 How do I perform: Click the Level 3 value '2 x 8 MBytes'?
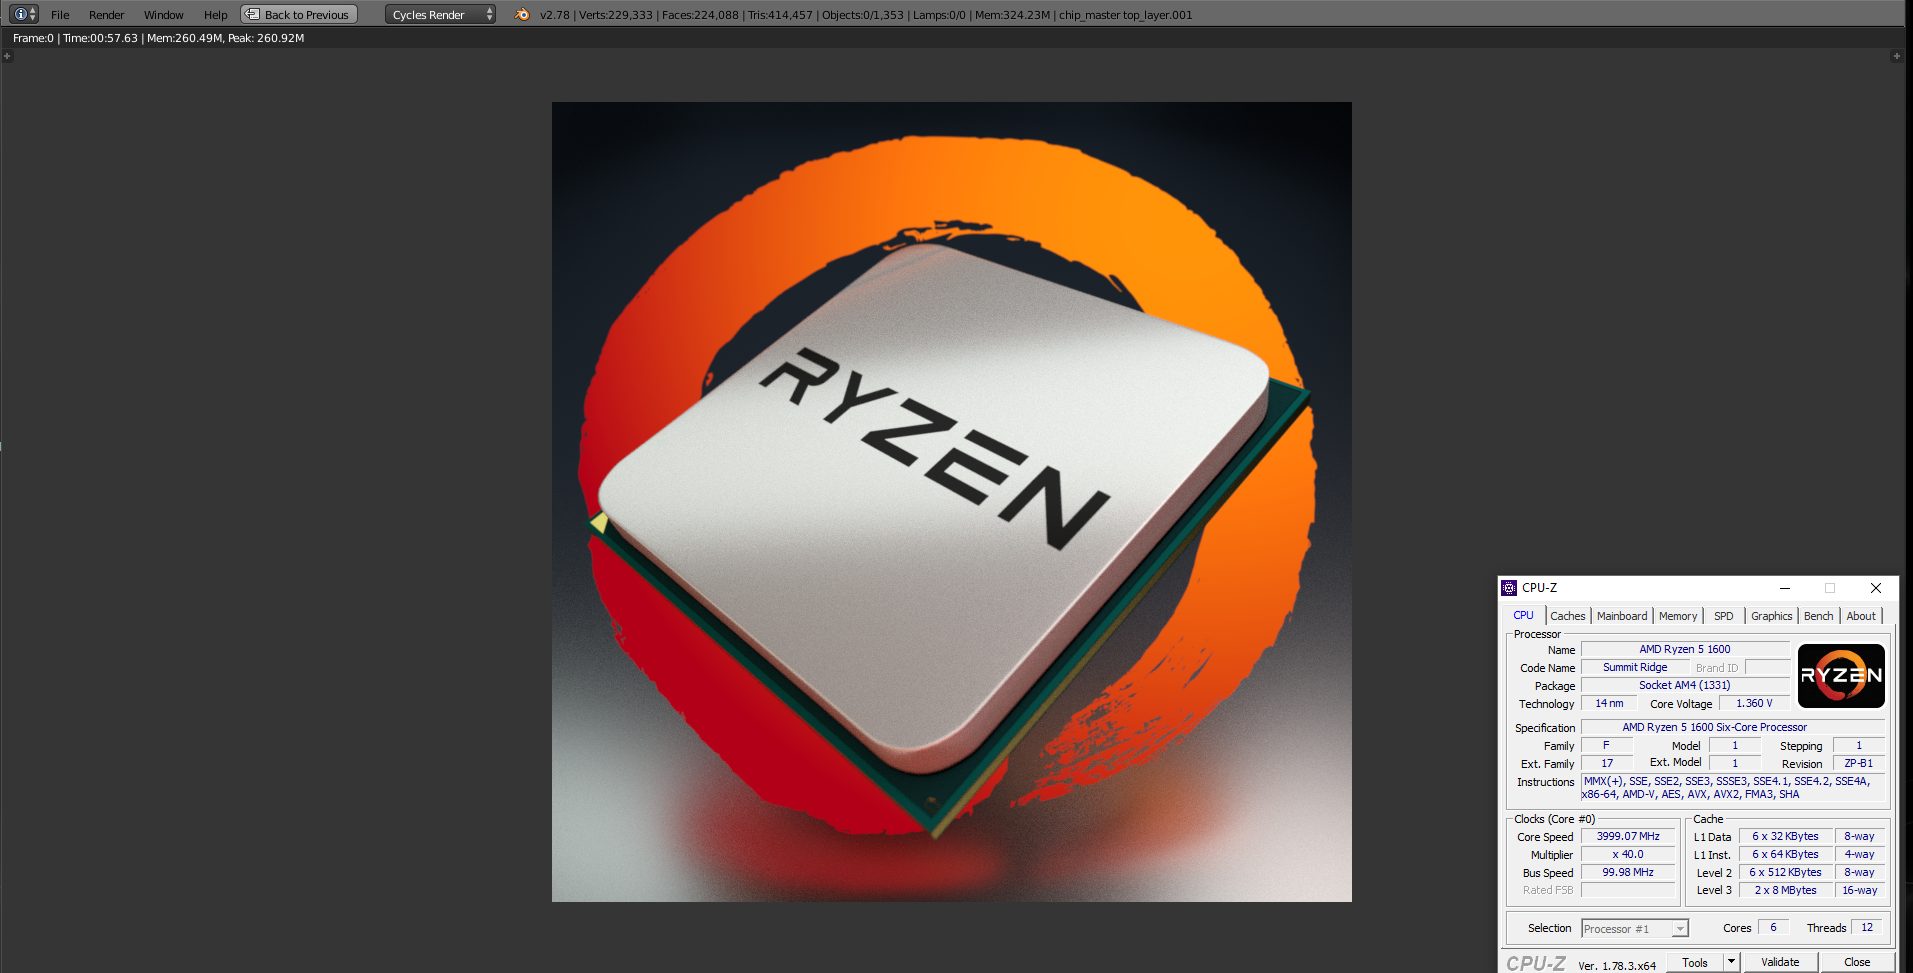tap(1786, 891)
